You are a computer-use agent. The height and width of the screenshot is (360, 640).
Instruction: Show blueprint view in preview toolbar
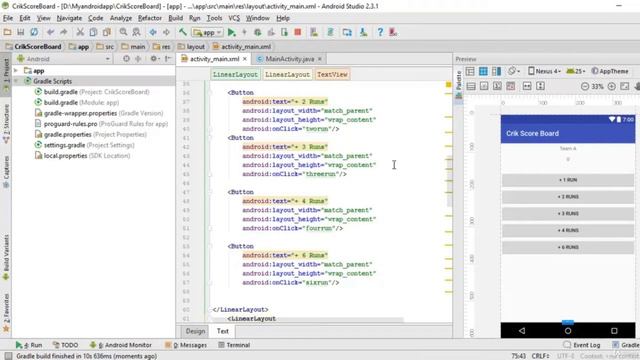[x=483, y=71]
